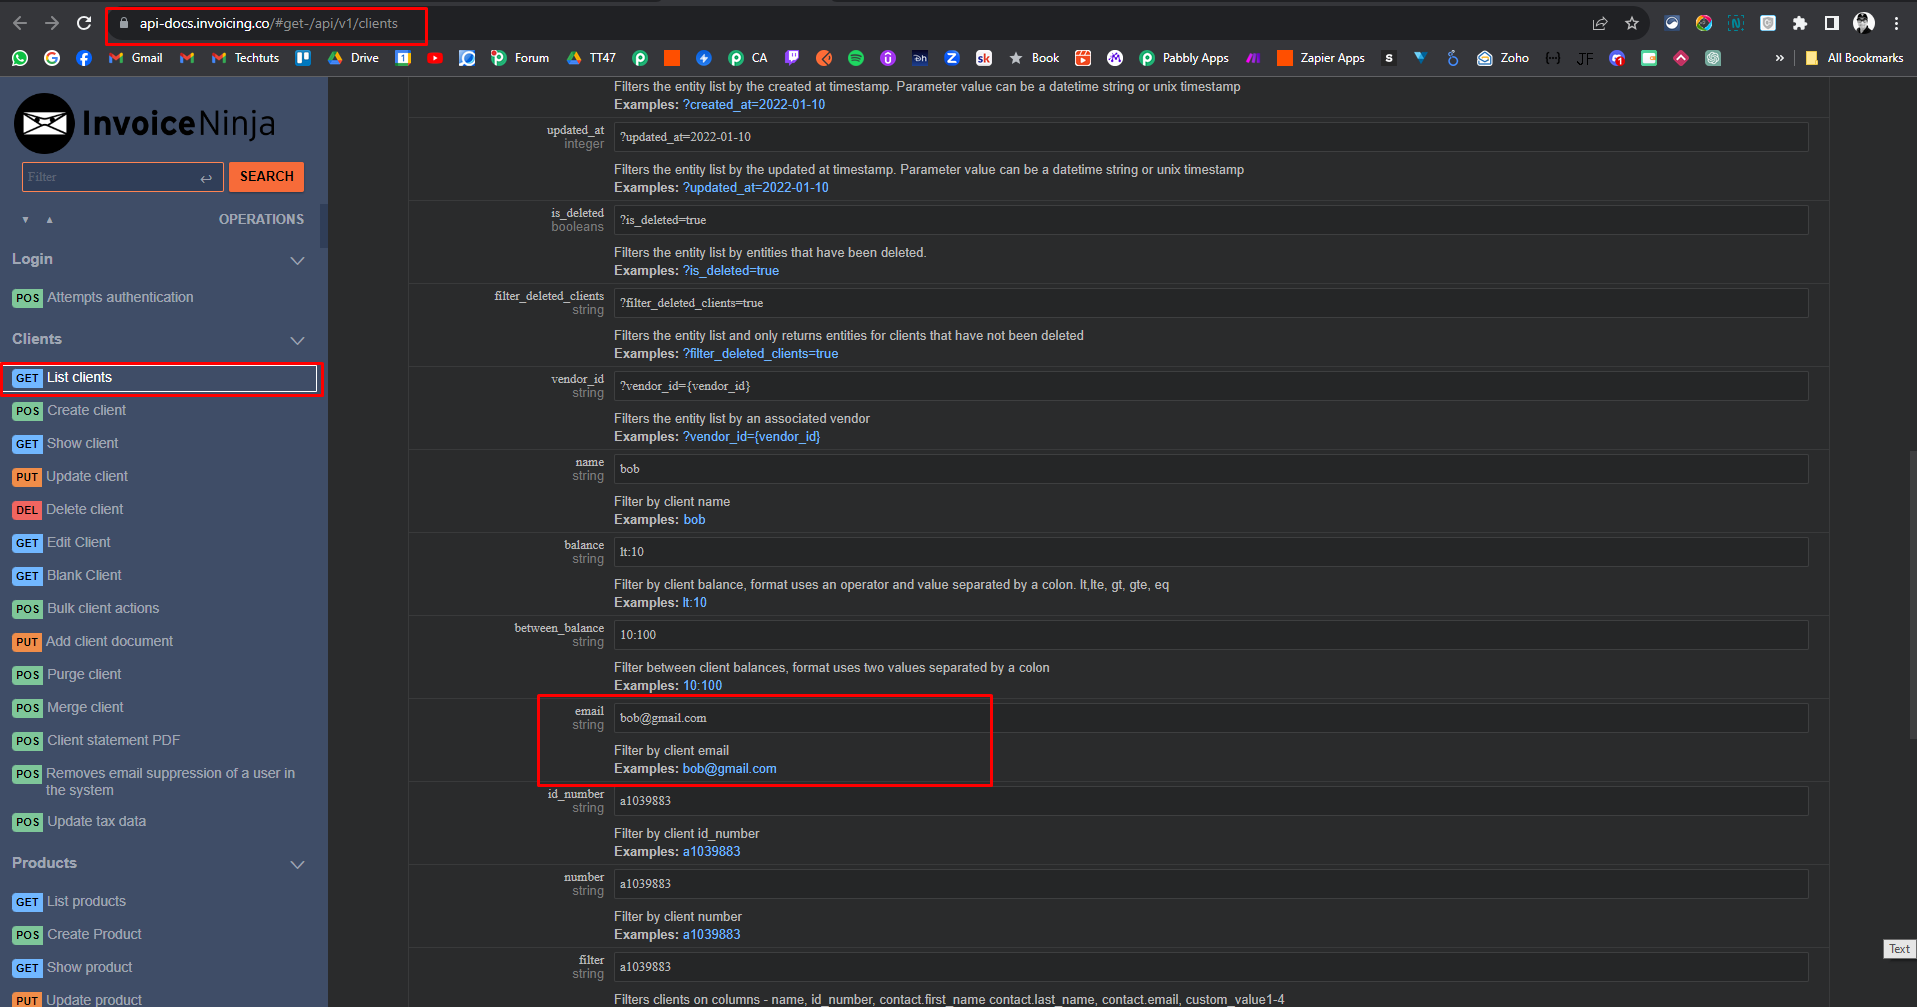The image size is (1917, 1007).
Task: Open the Google bookmark icon
Action: [x=52, y=58]
